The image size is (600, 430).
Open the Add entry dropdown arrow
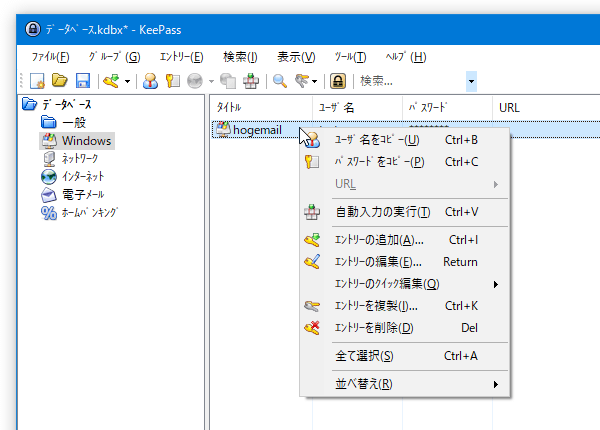[127, 81]
